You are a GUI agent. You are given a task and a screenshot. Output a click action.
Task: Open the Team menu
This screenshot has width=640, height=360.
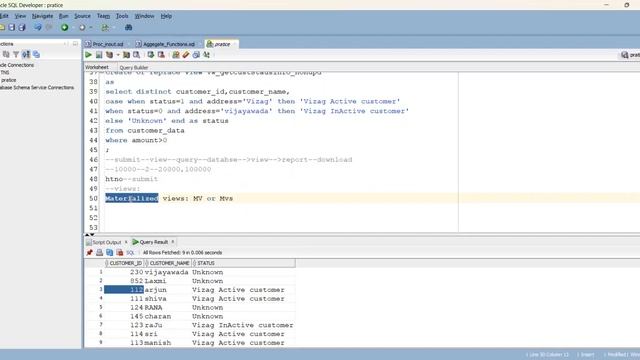click(103, 16)
